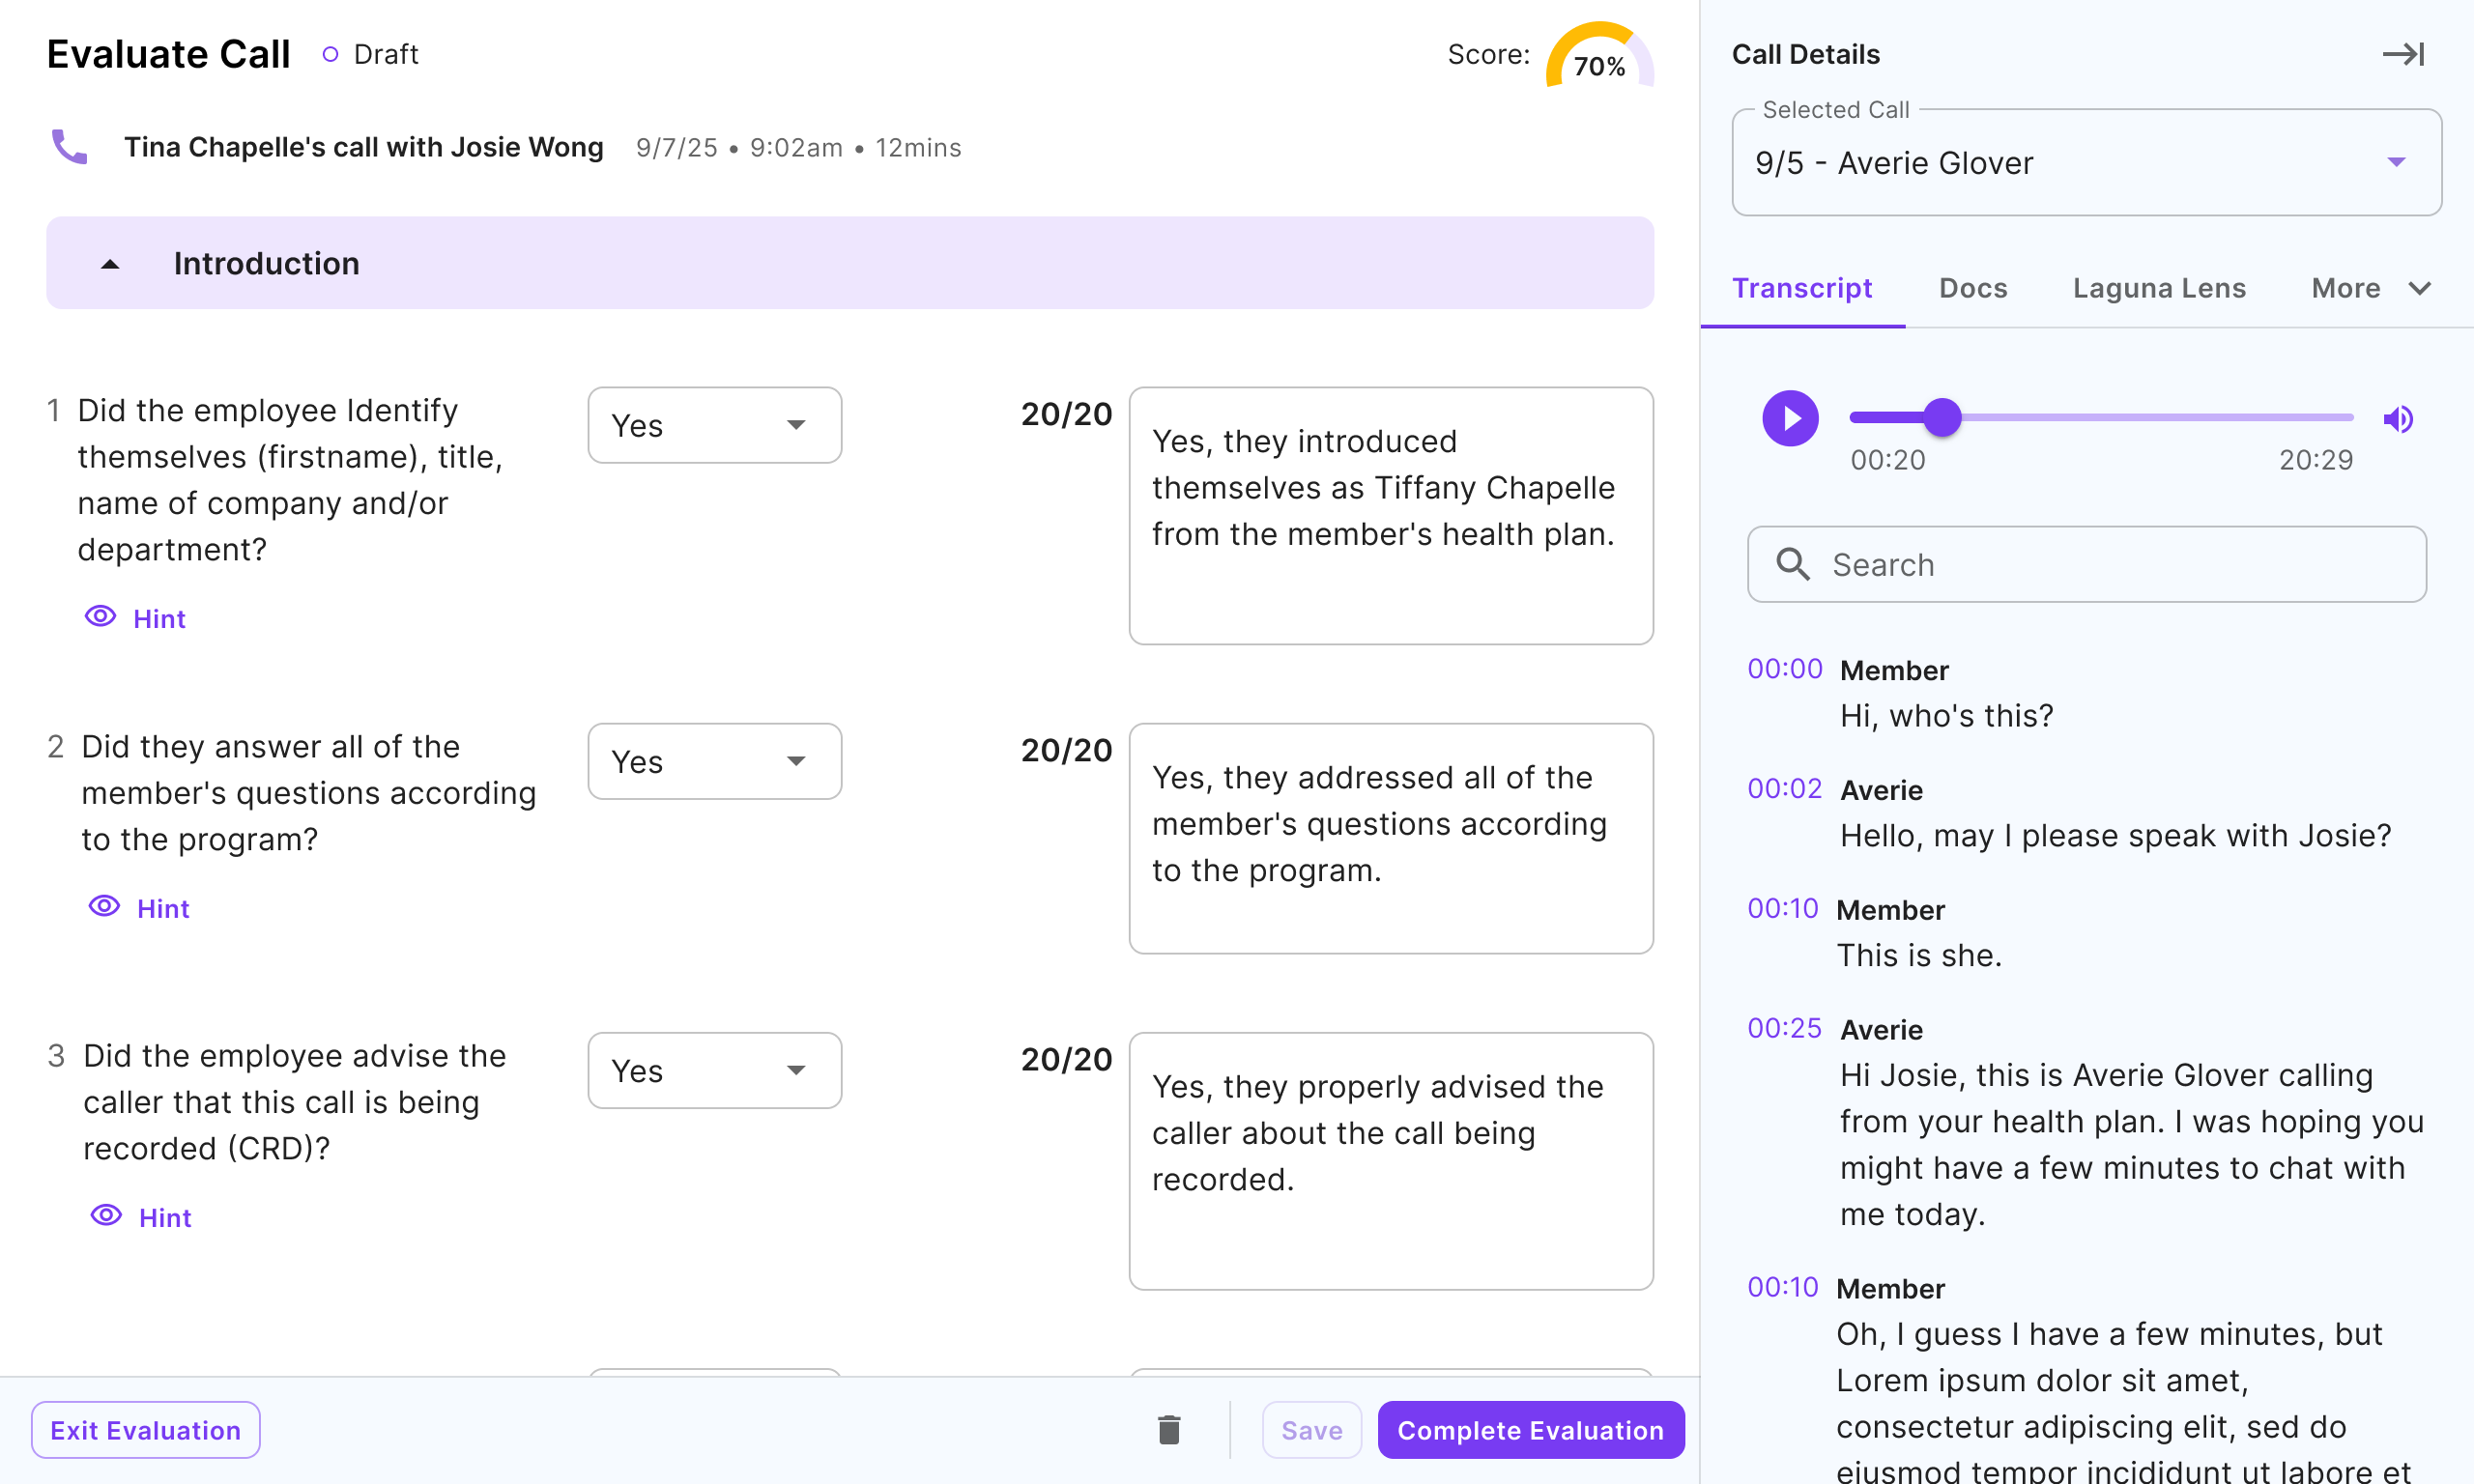The height and width of the screenshot is (1484, 2474).
Task: Click 'Hello, may I please speak with Josie?'
Action: pyautogui.click(x=2115, y=836)
